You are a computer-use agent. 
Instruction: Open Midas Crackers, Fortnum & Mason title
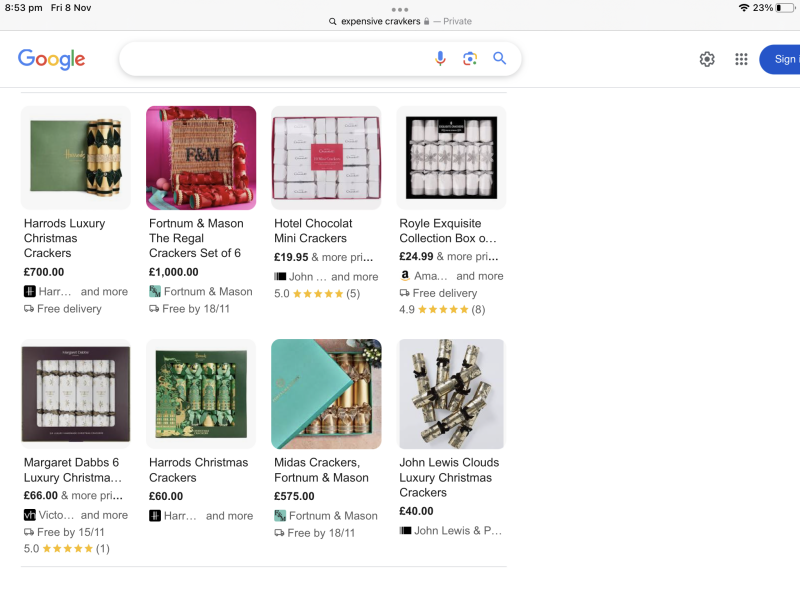[x=321, y=470]
